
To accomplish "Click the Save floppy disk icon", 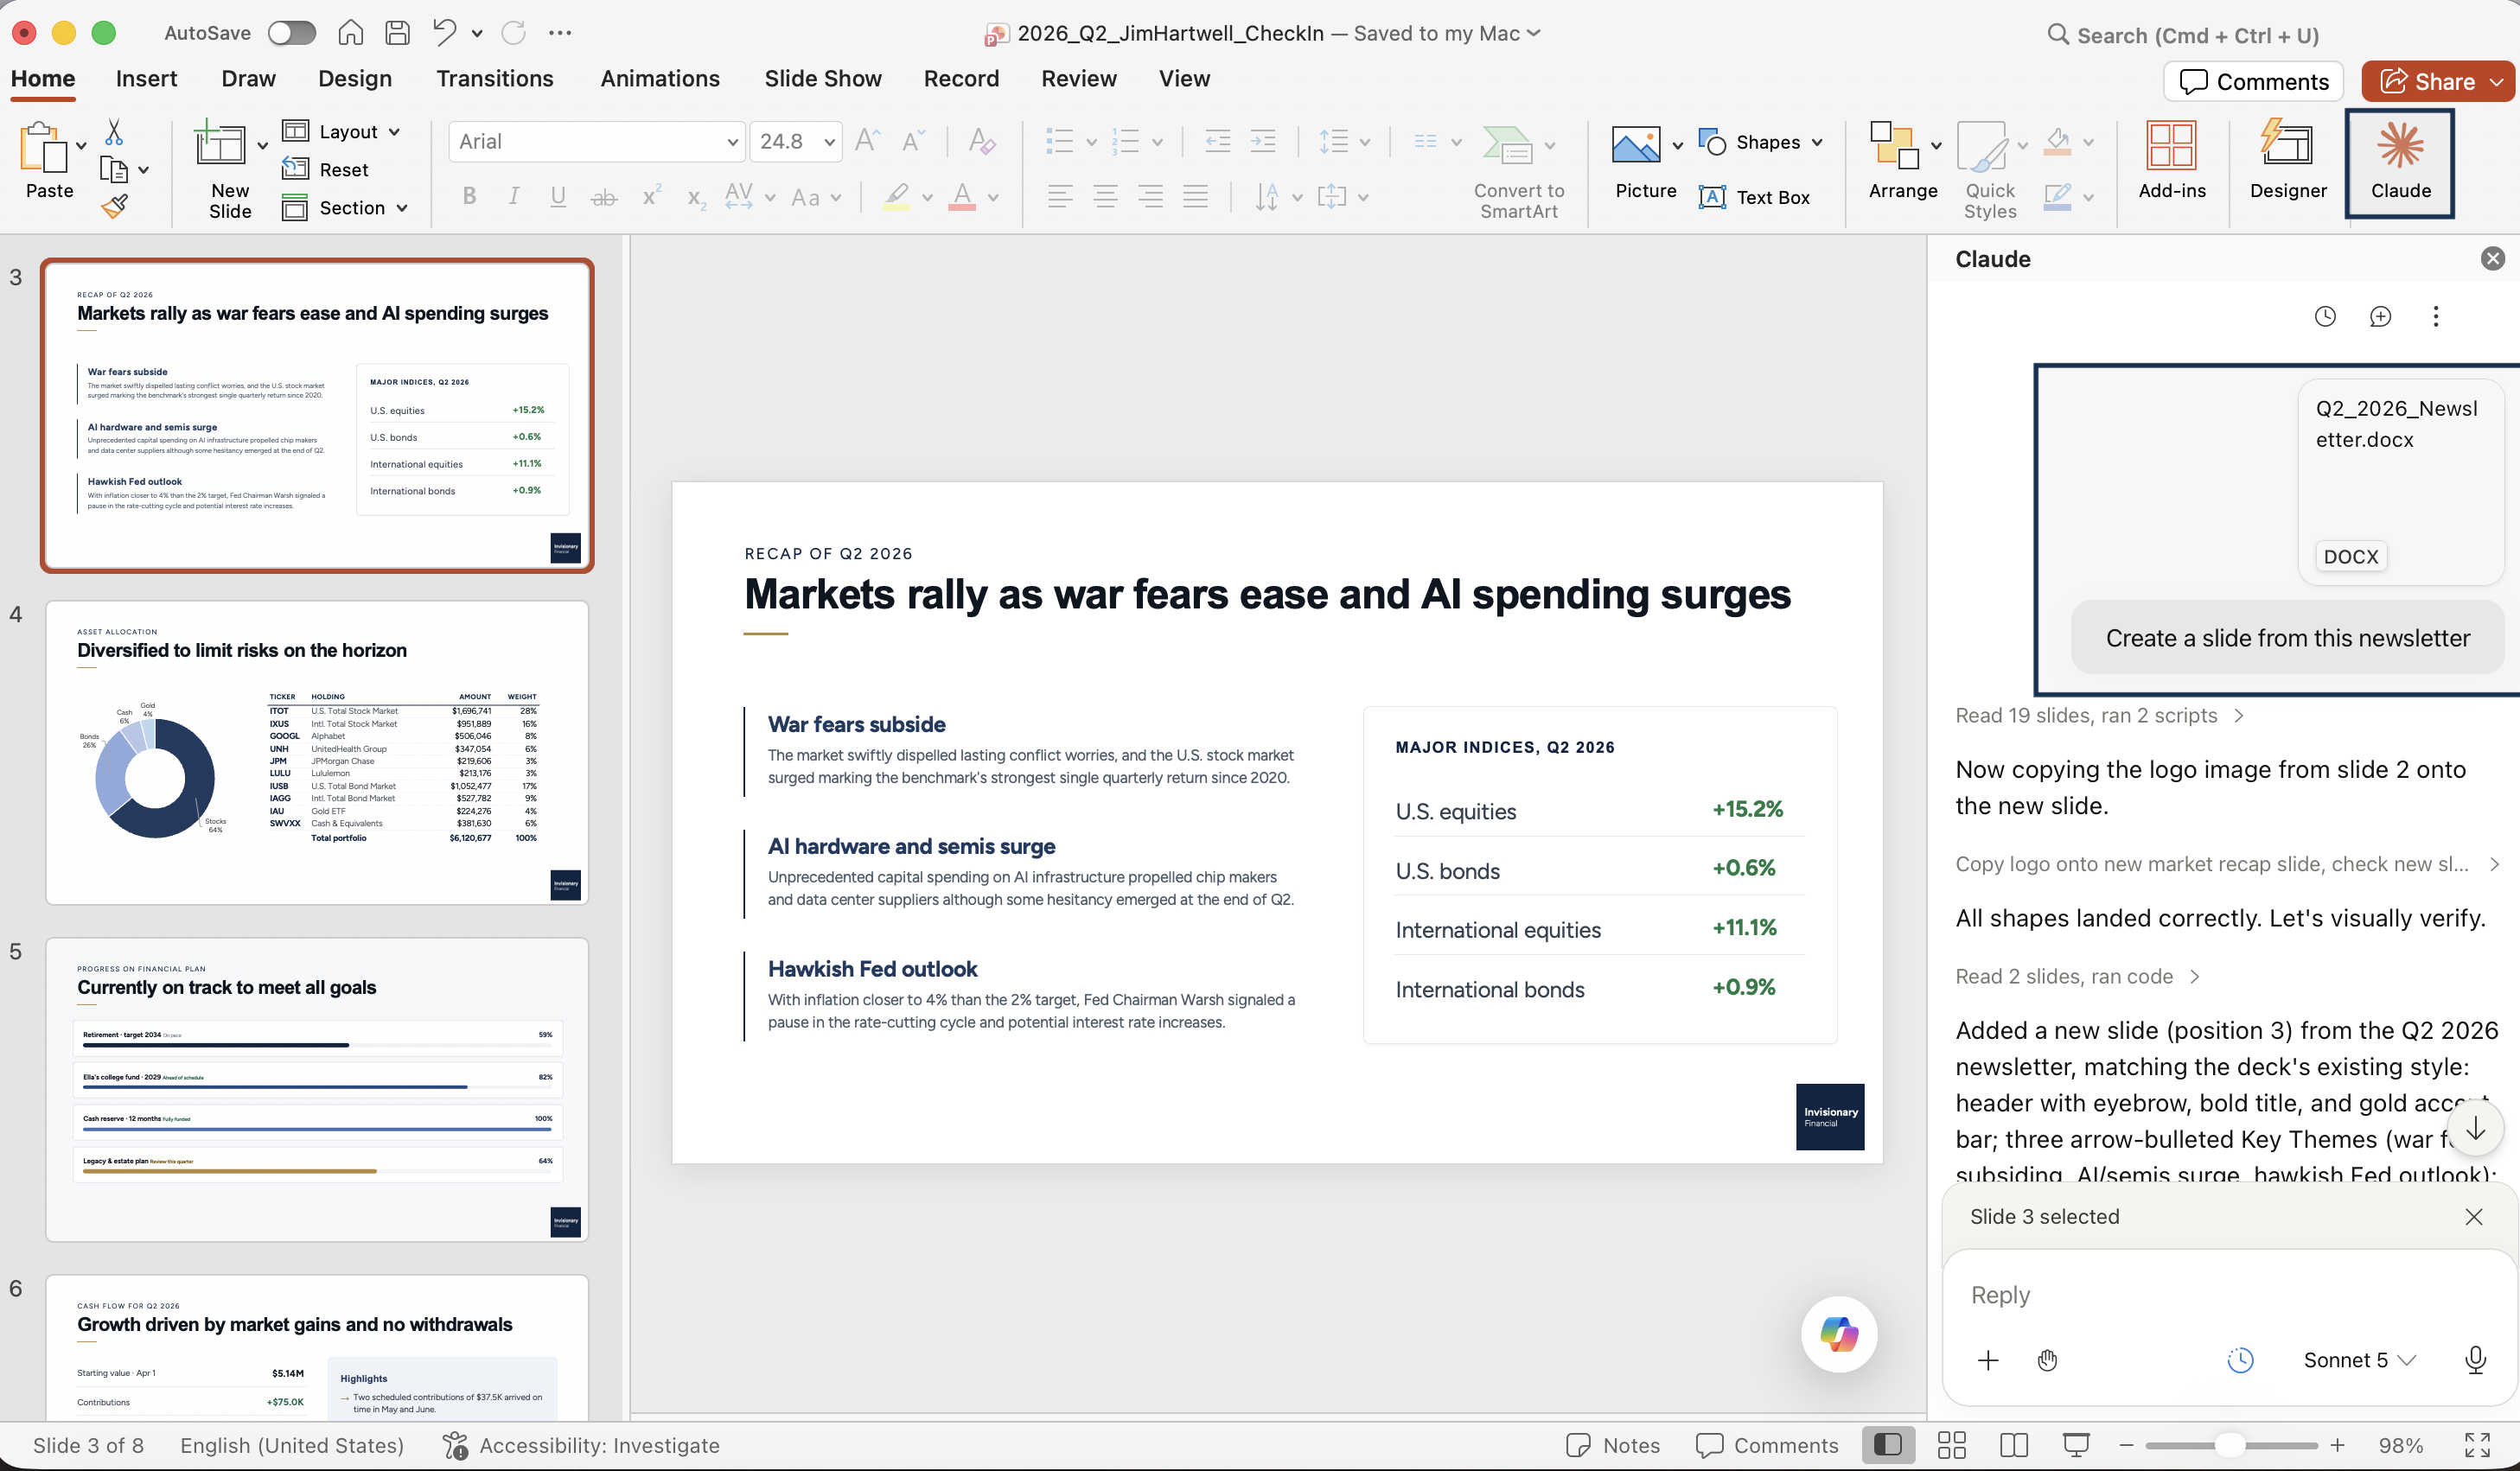I will (397, 33).
